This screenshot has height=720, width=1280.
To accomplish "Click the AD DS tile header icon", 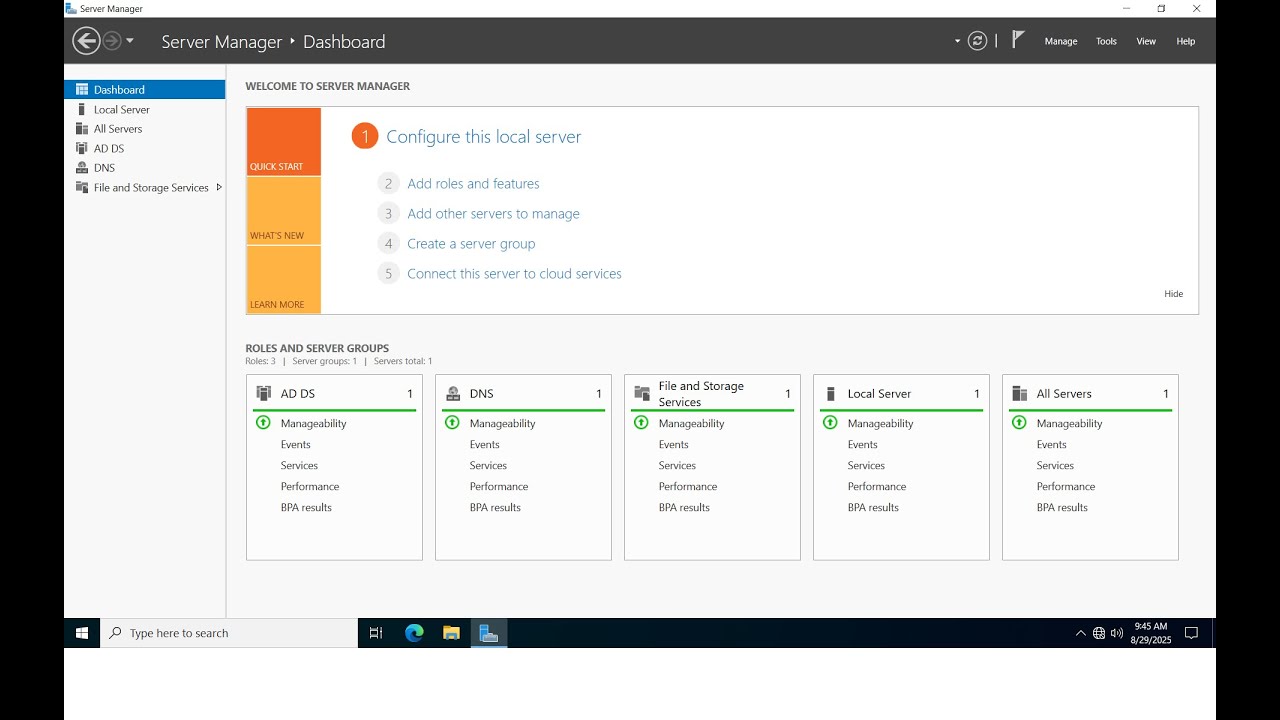I will pos(264,393).
